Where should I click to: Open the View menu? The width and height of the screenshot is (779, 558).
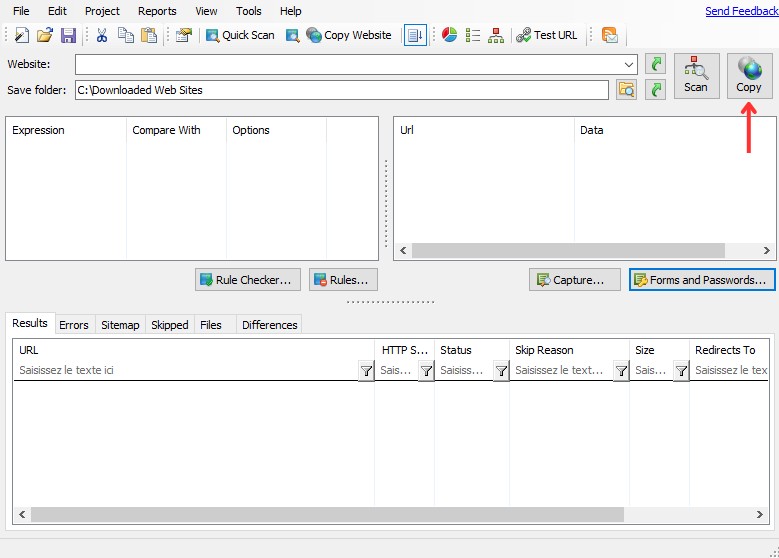click(206, 11)
